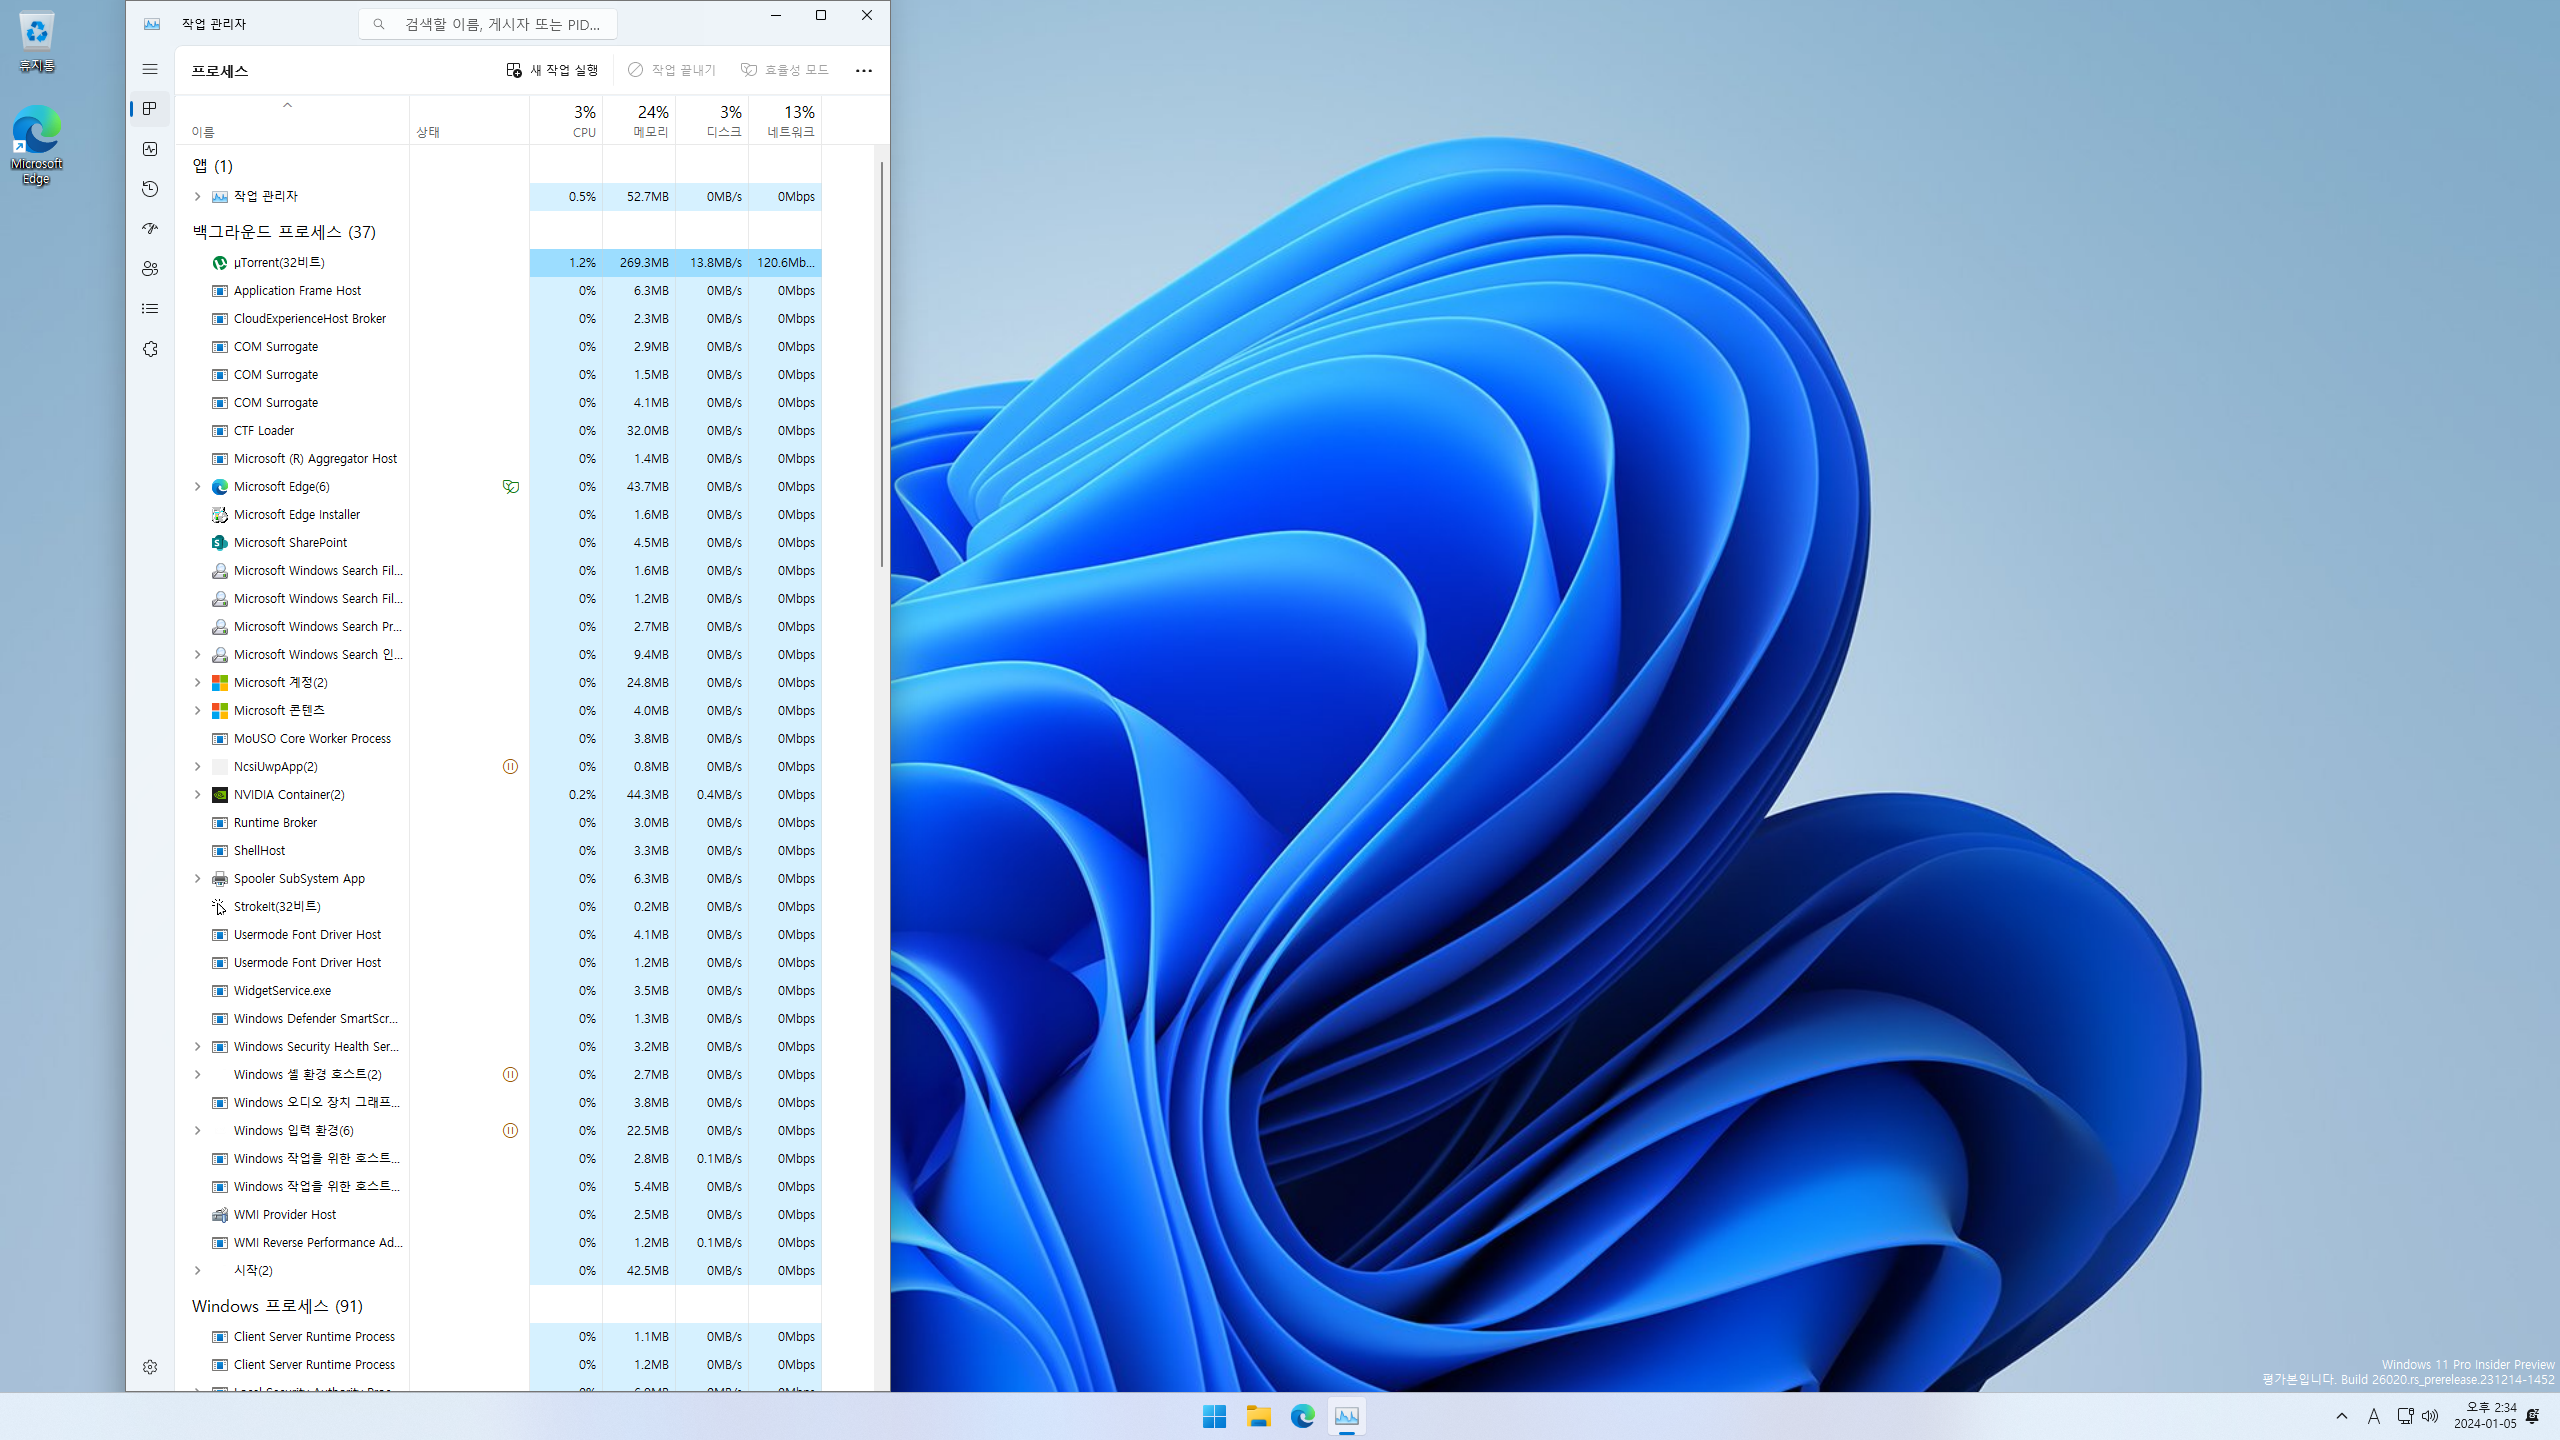Expand the Microsoft Windows Search 인덱서 row

coord(197,654)
